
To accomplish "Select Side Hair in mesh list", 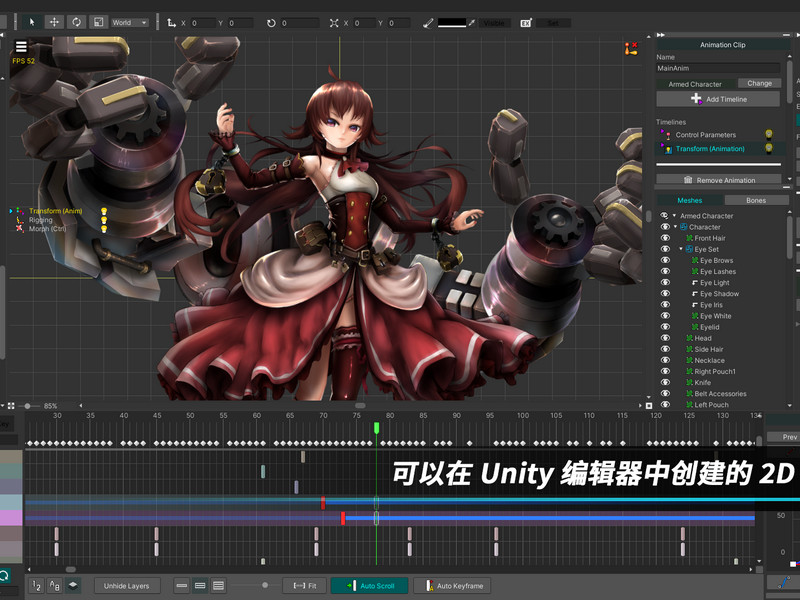I will (x=709, y=349).
